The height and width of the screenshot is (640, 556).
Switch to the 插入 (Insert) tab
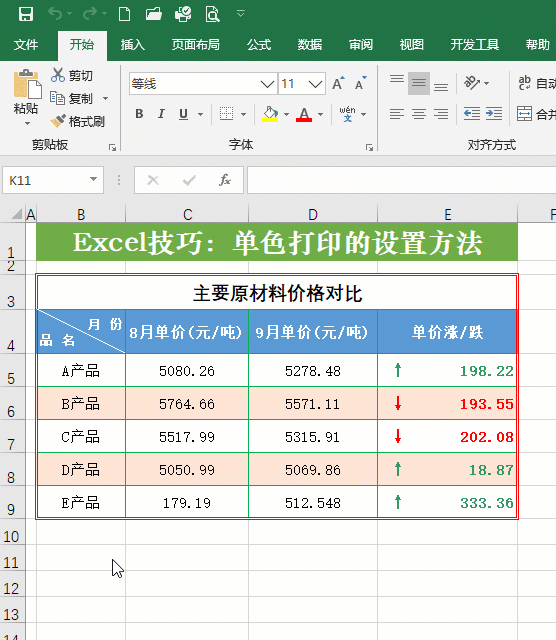tap(133, 44)
